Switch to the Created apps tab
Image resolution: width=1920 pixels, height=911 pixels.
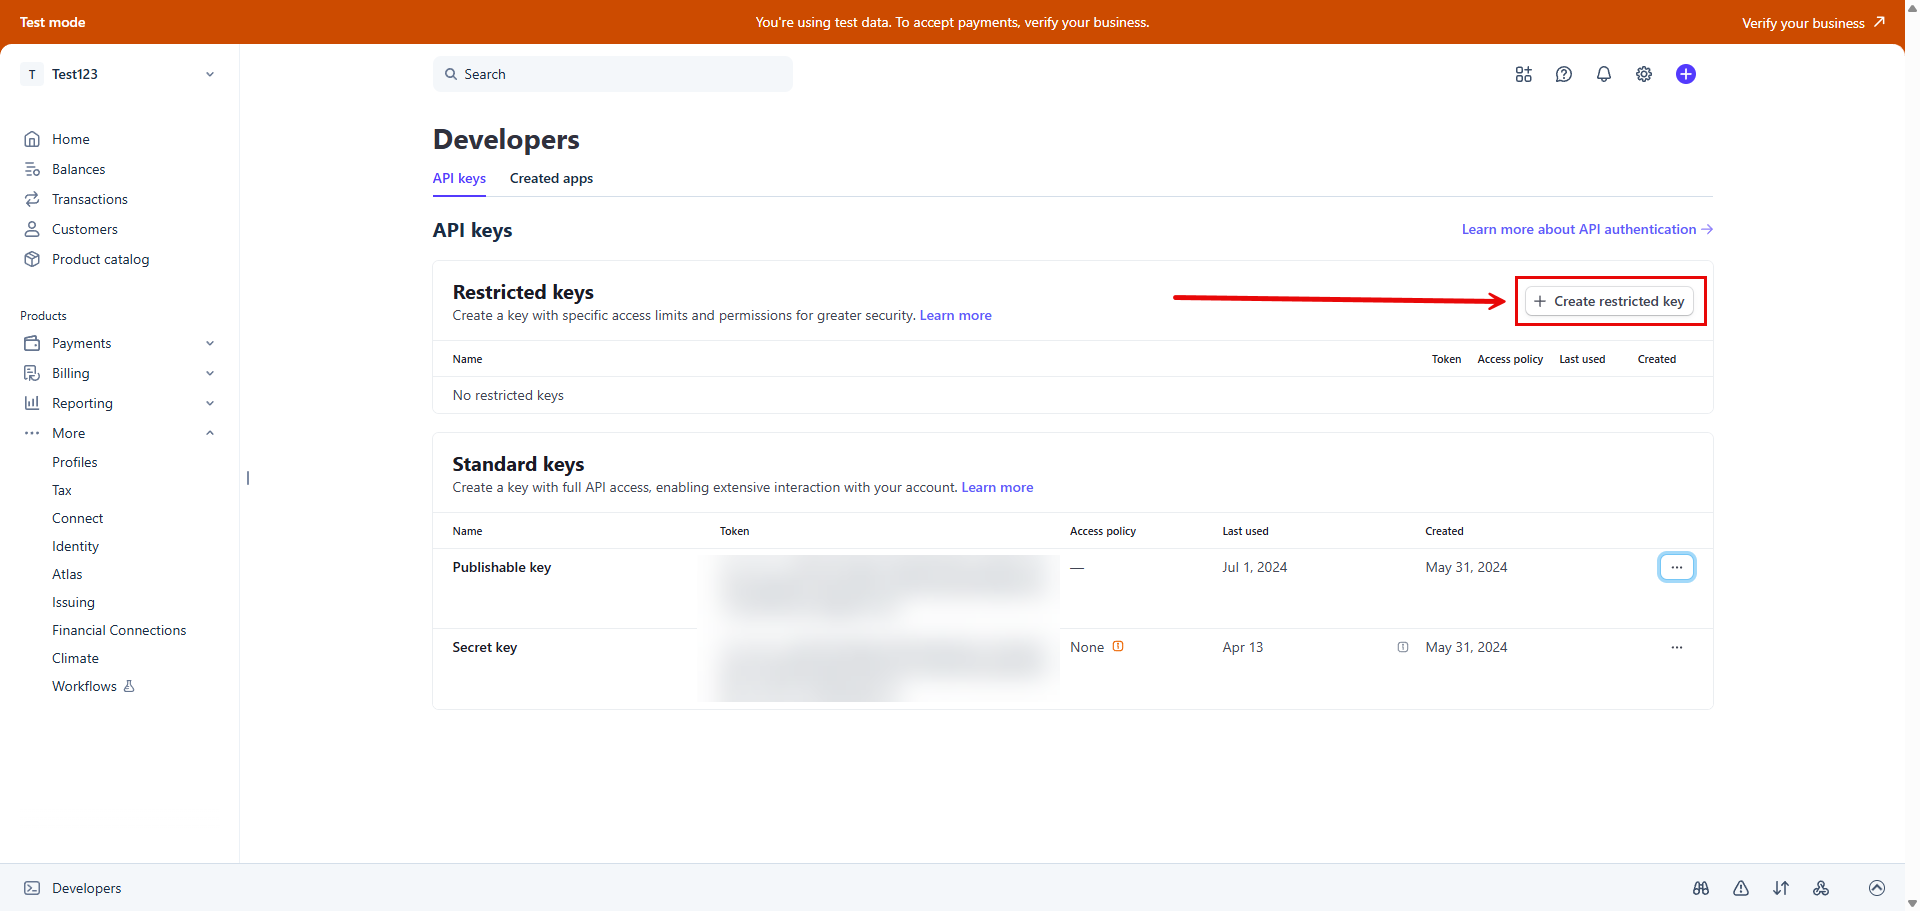click(x=551, y=178)
